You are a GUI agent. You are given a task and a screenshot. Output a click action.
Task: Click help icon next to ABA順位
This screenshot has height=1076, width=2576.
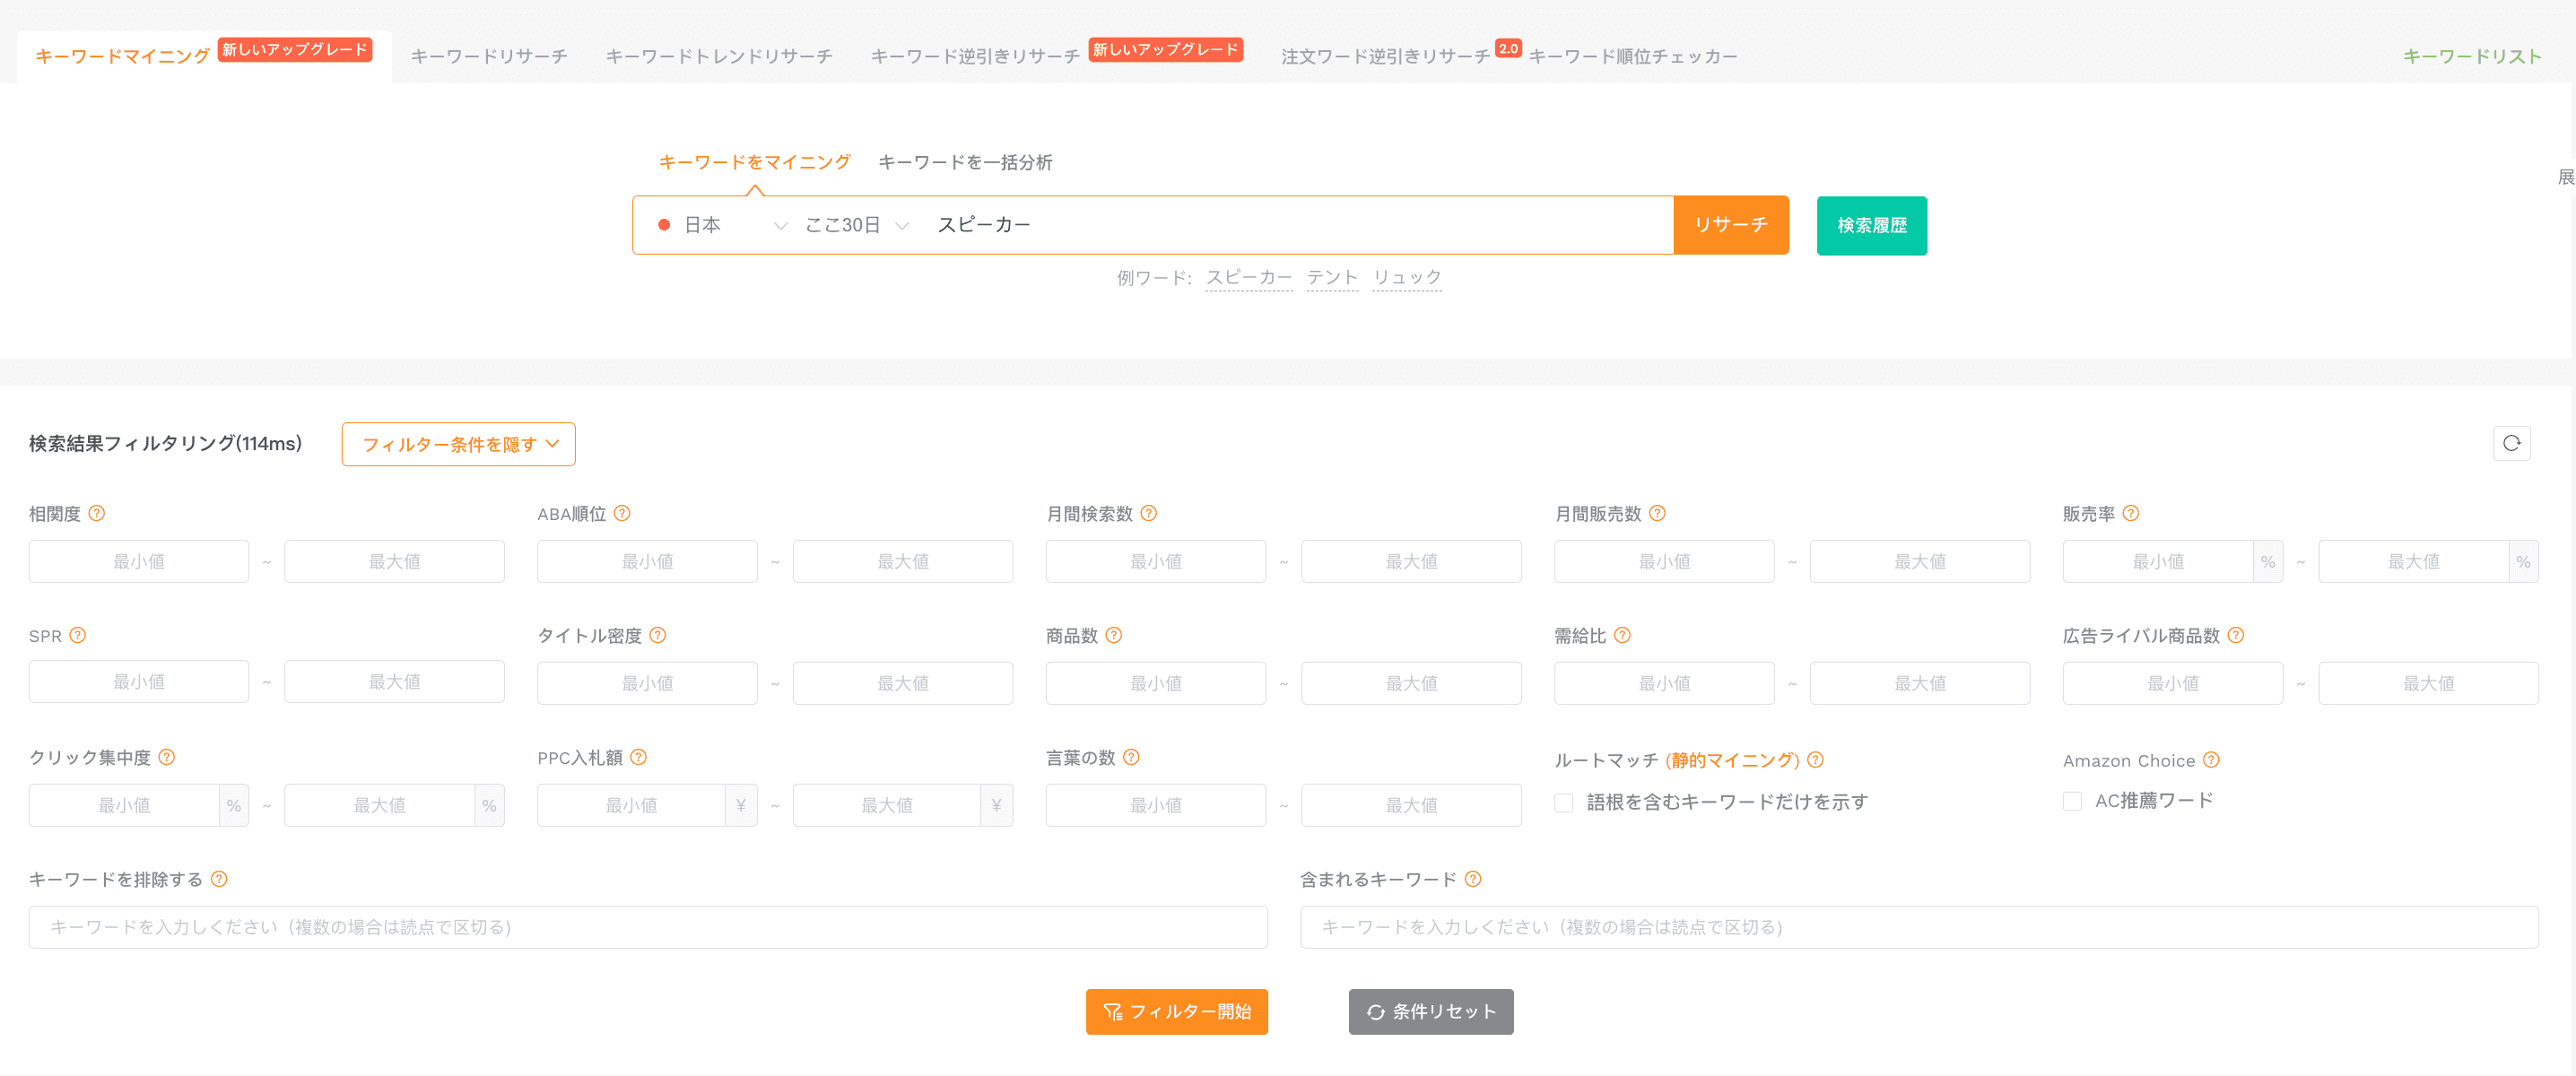click(x=622, y=513)
